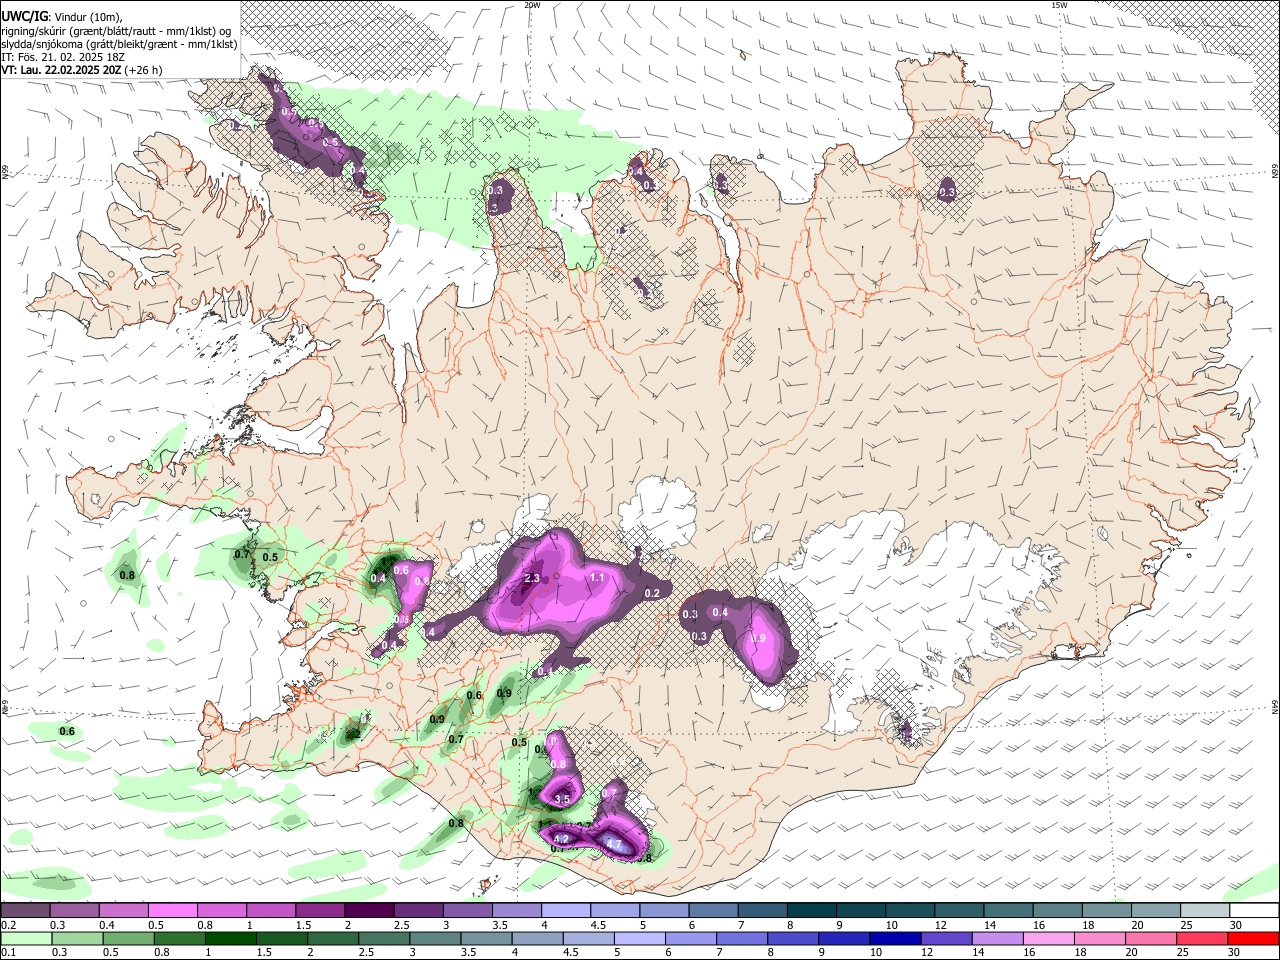Click the crimson 25 mm rain legend swatch
The height and width of the screenshot is (960, 1280).
[1202, 938]
